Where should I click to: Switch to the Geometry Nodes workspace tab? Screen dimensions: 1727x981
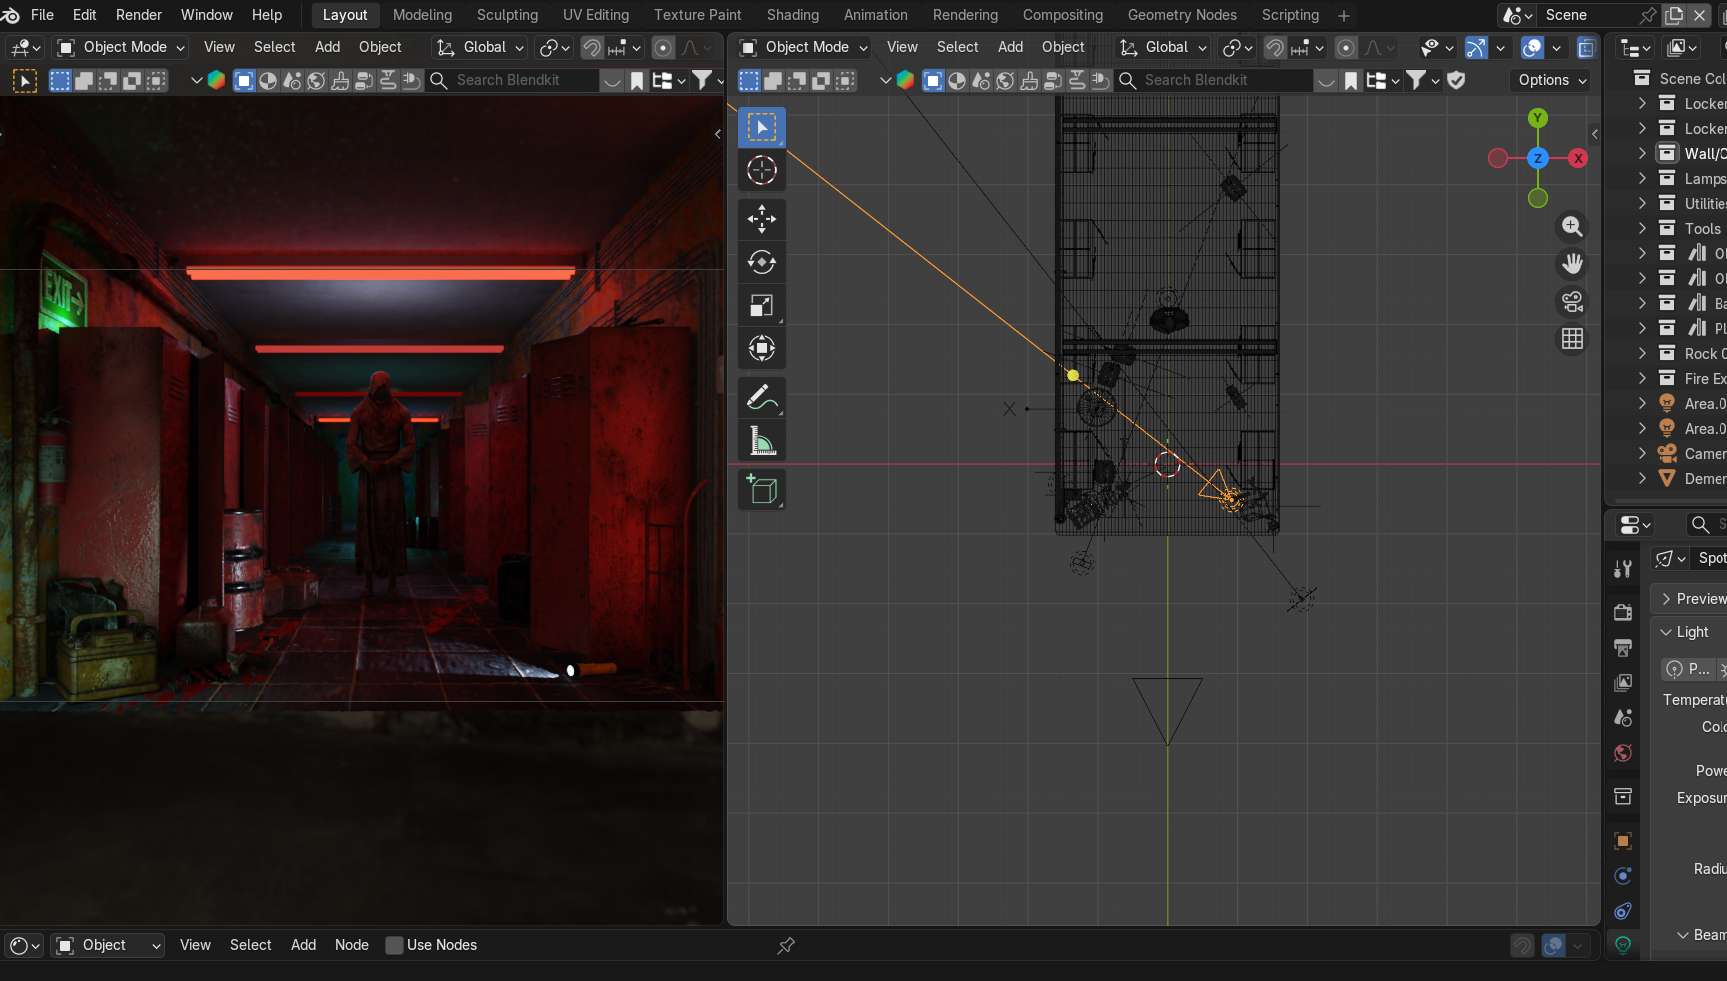coord(1182,15)
